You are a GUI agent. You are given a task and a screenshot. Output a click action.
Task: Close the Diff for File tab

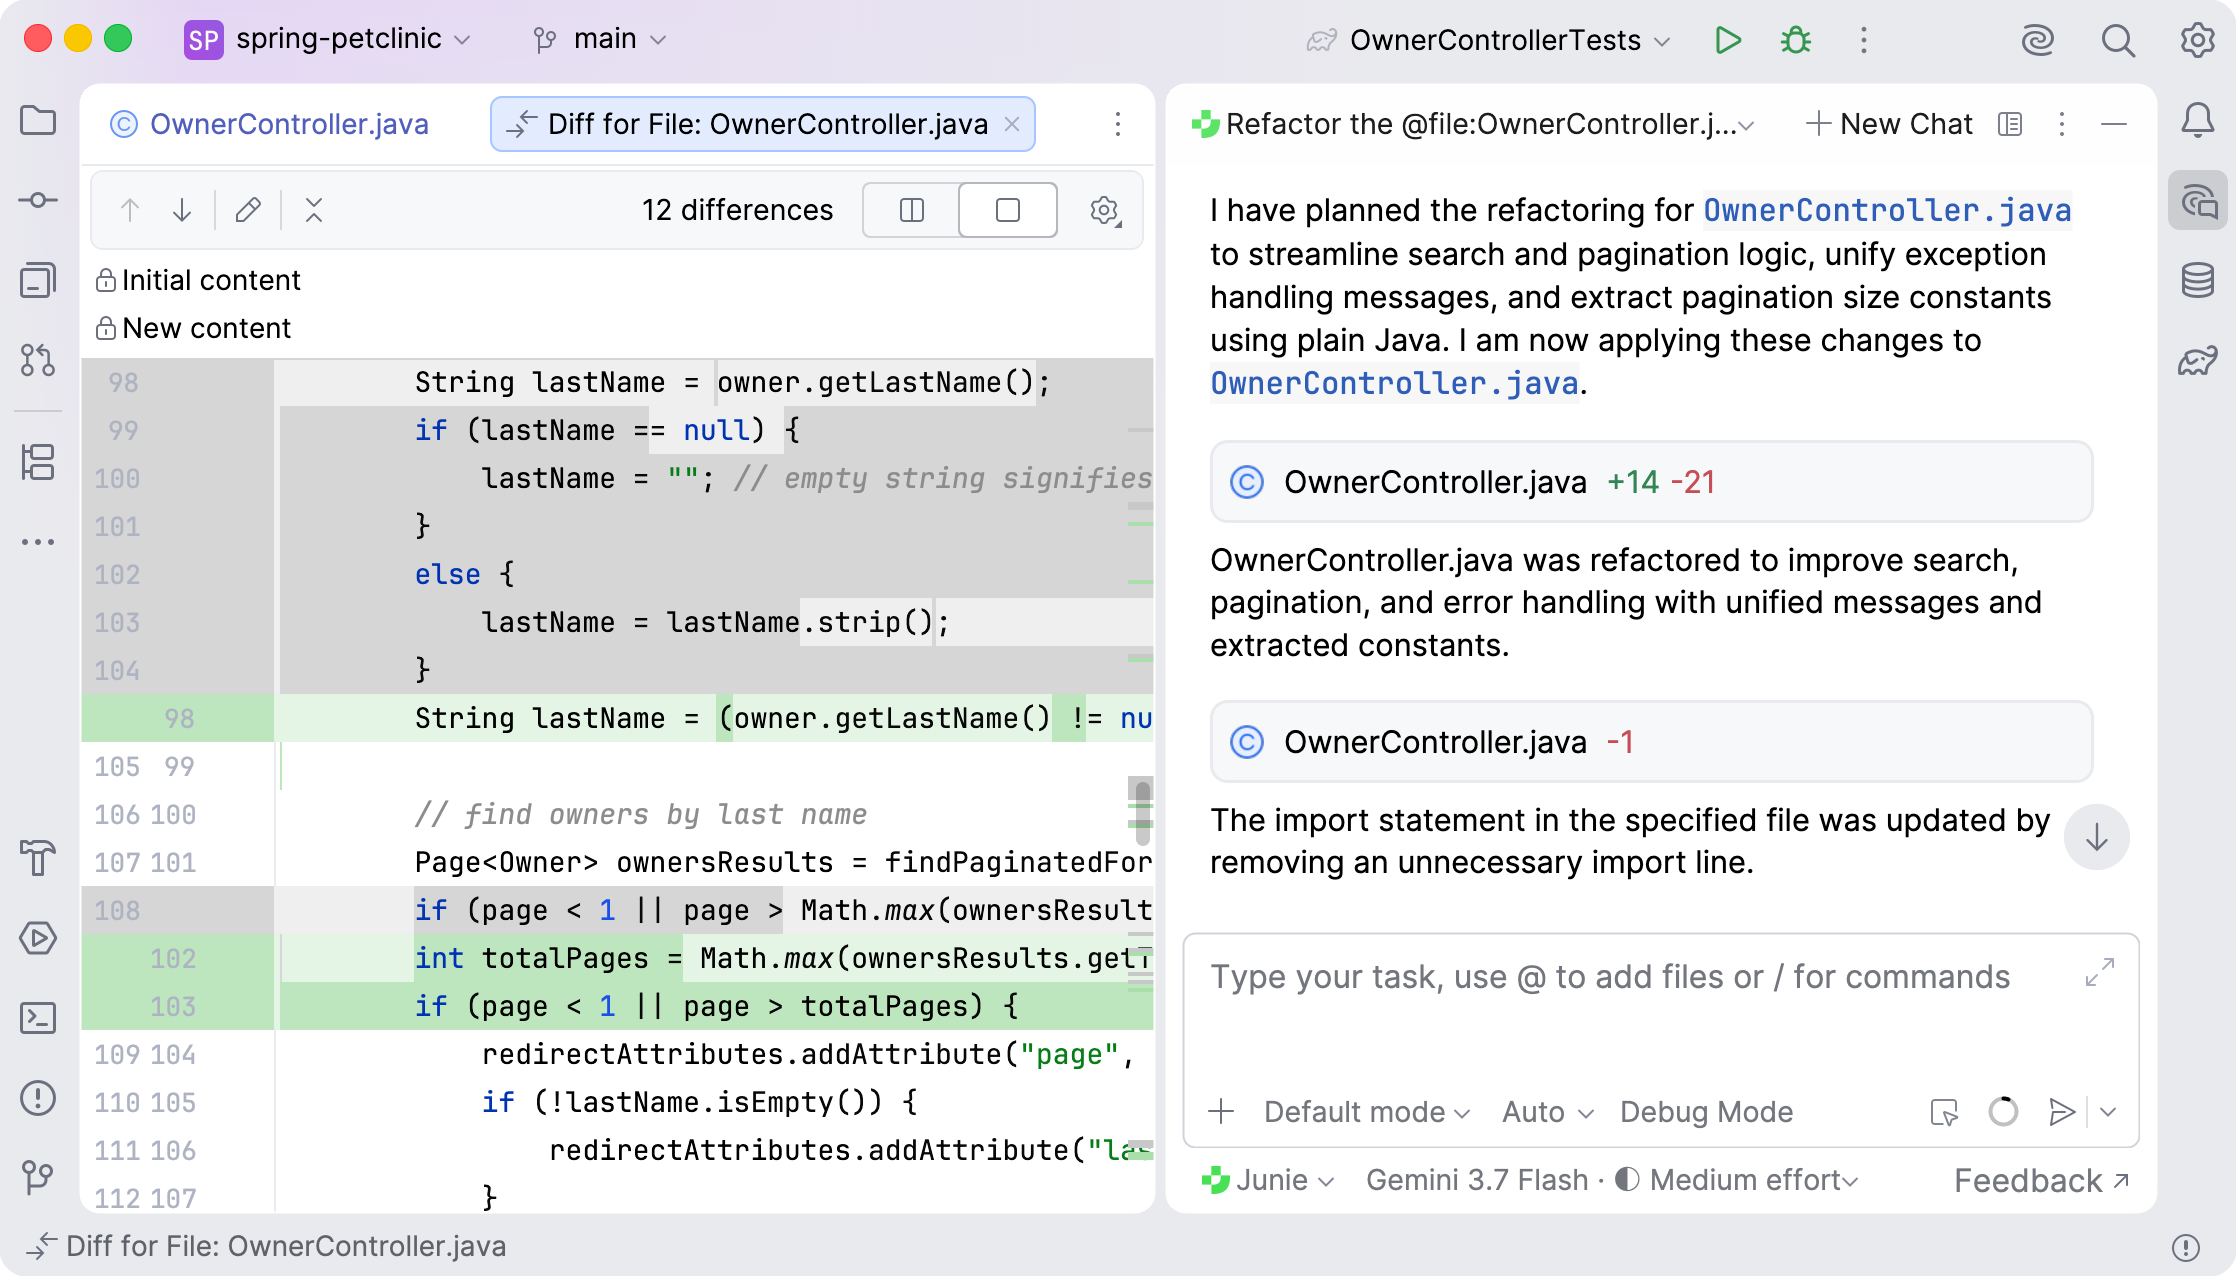(1012, 124)
